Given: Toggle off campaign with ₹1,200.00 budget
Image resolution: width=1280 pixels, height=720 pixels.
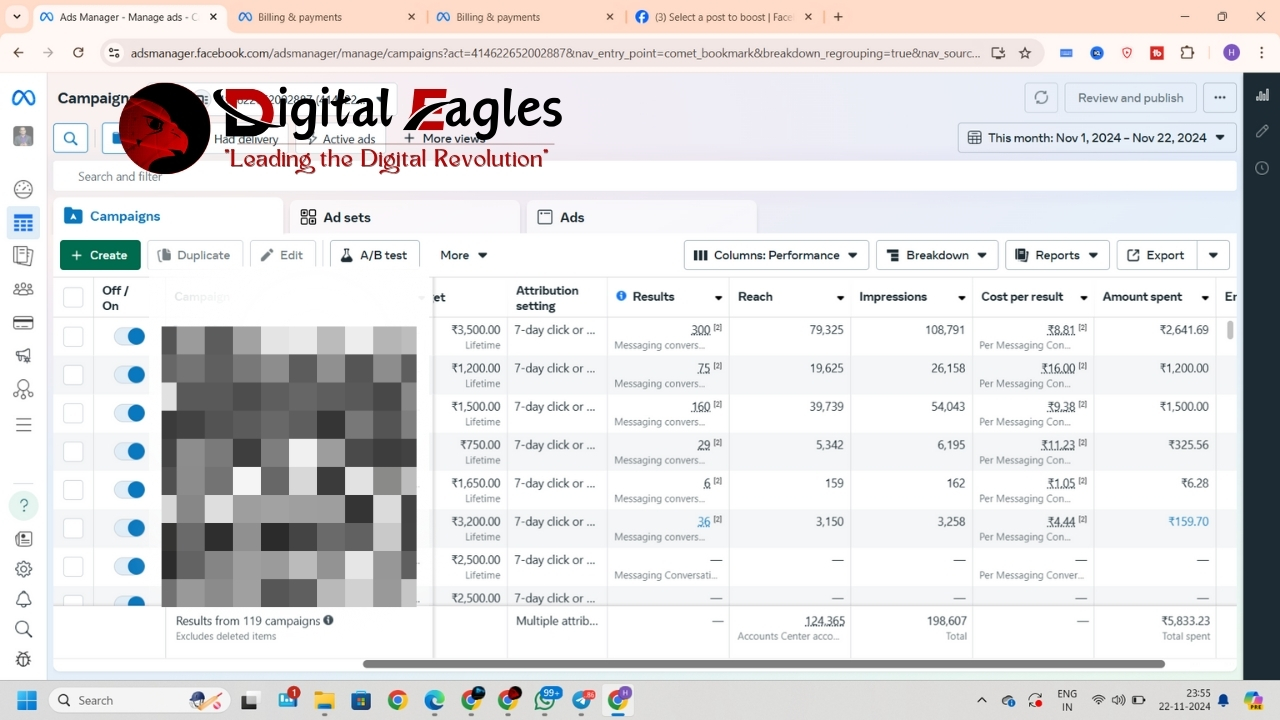Looking at the screenshot, I should pos(129,375).
